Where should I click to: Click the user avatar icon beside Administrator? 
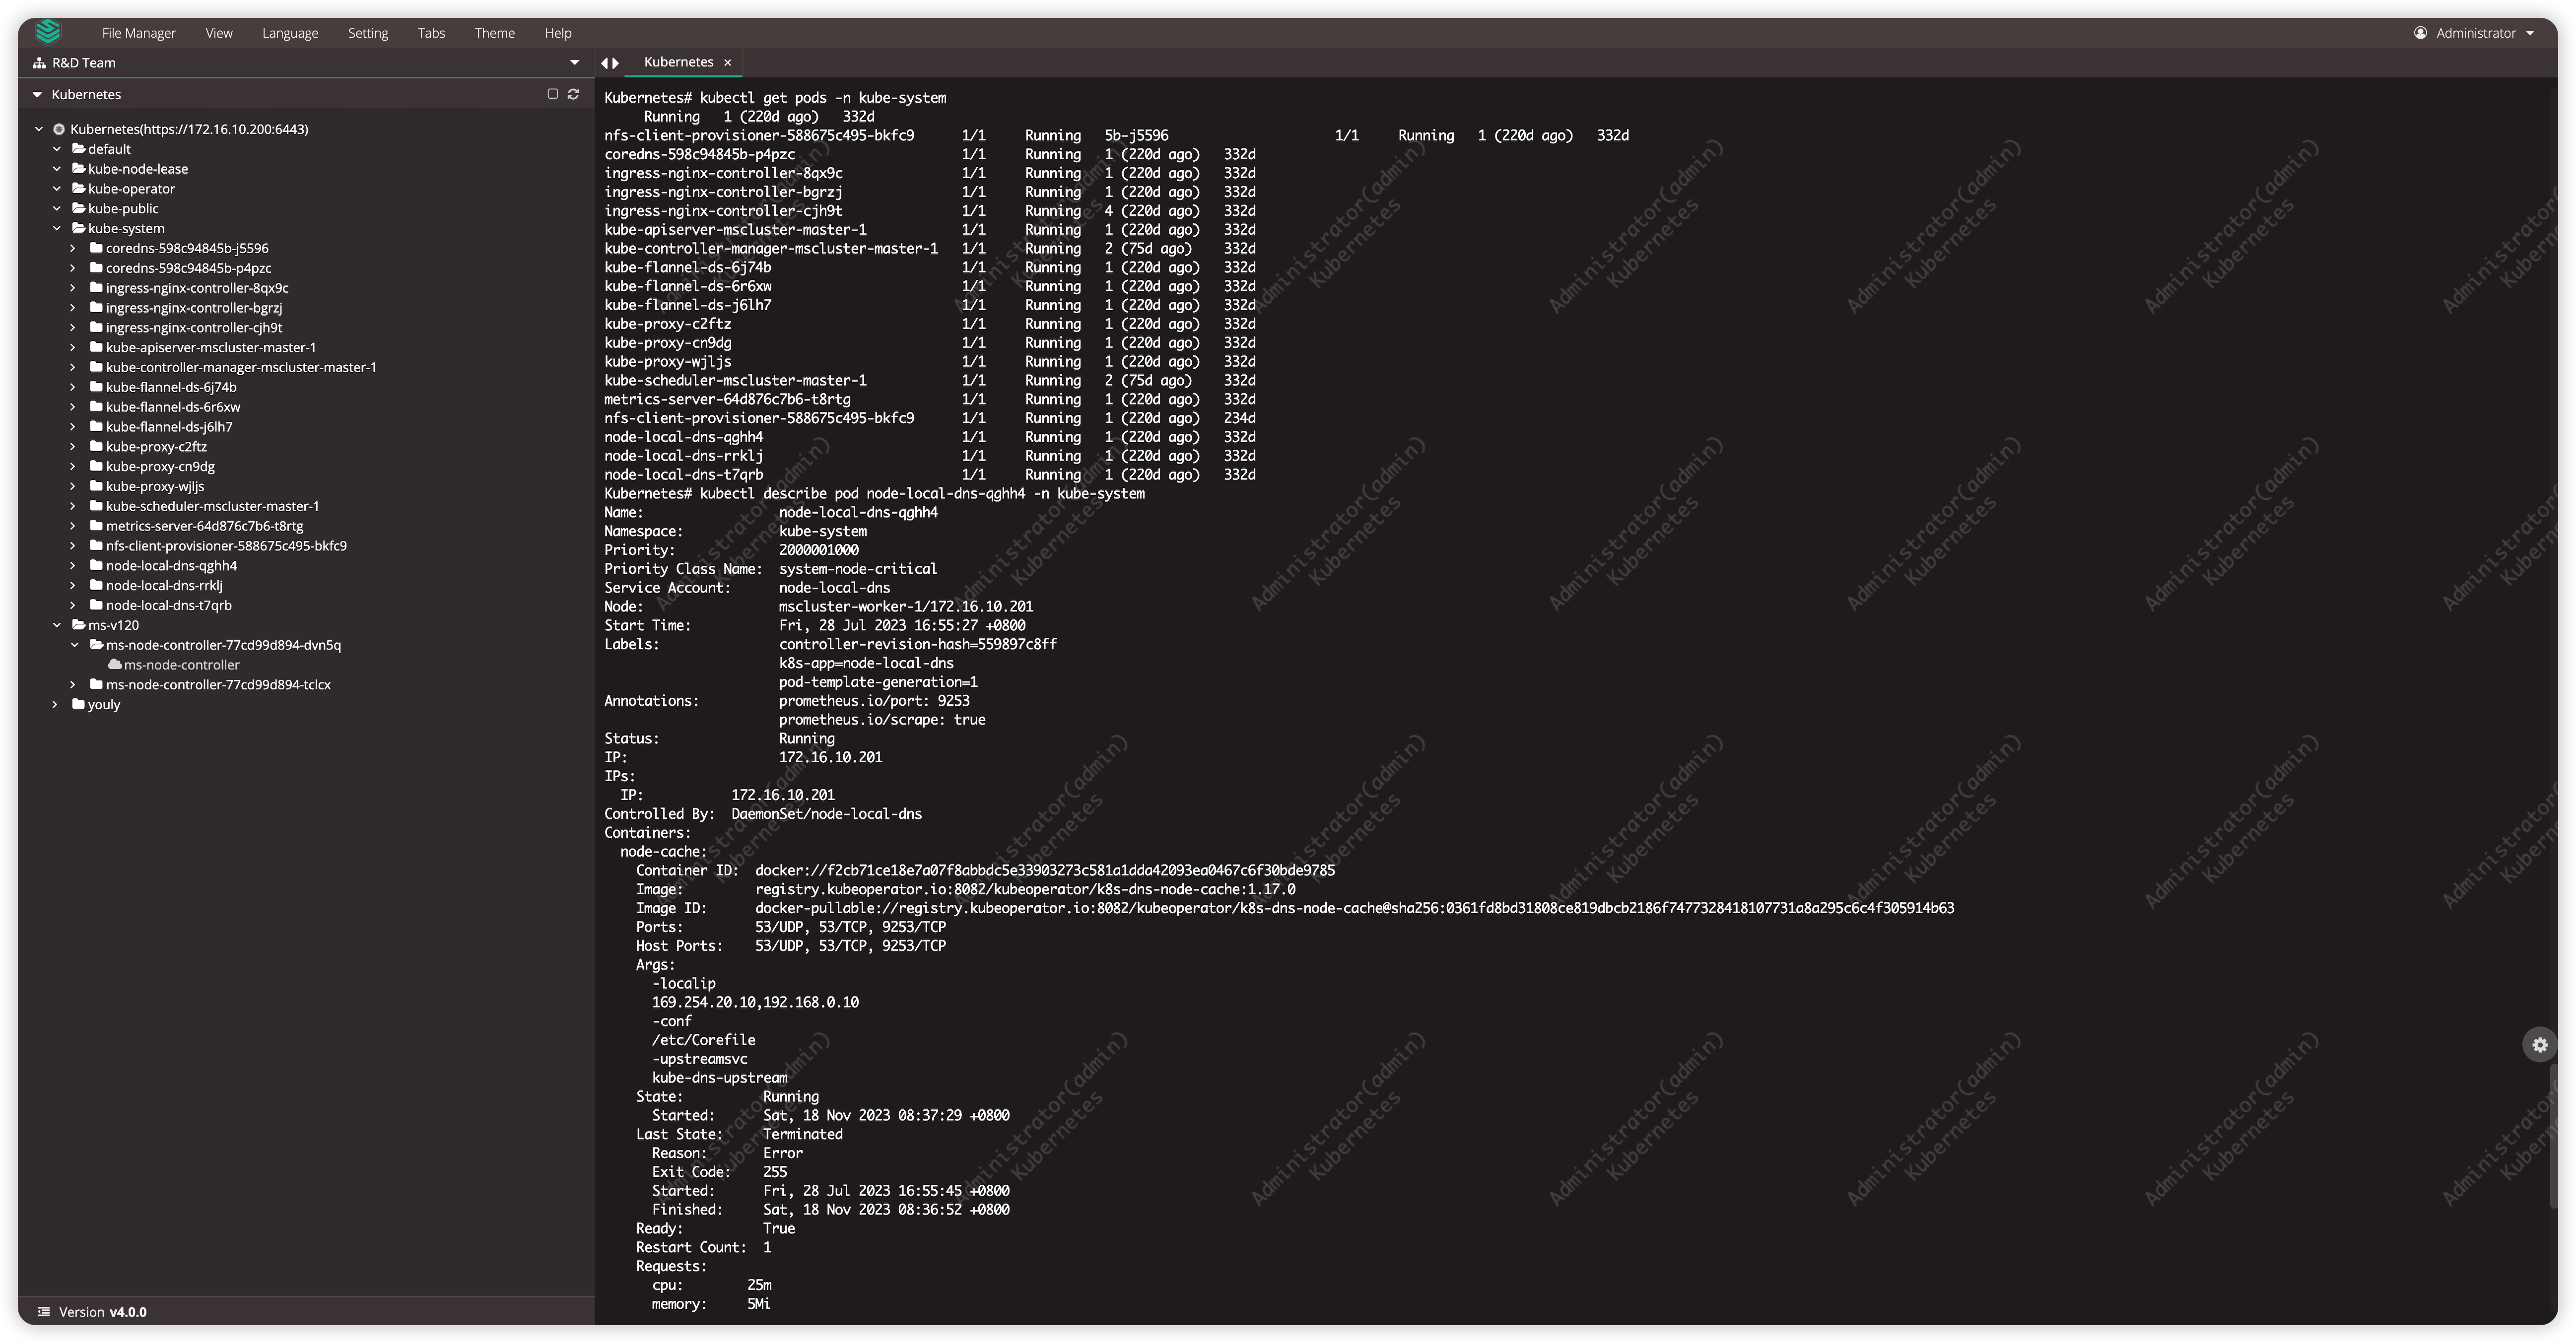2420,33
